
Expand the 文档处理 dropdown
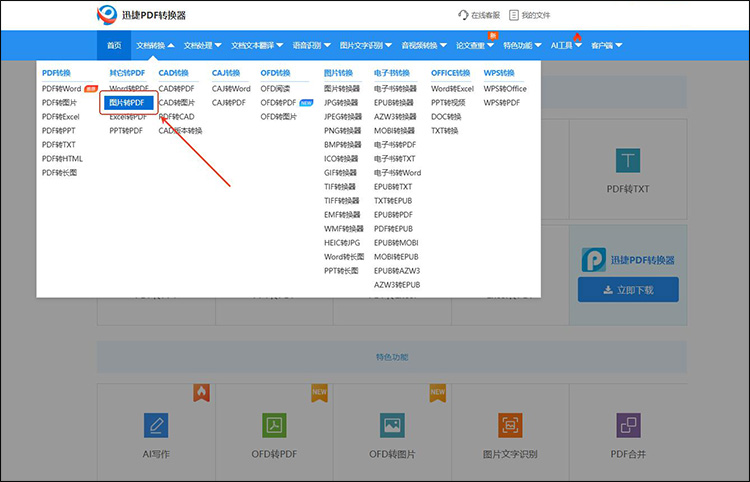click(x=202, y=45)
